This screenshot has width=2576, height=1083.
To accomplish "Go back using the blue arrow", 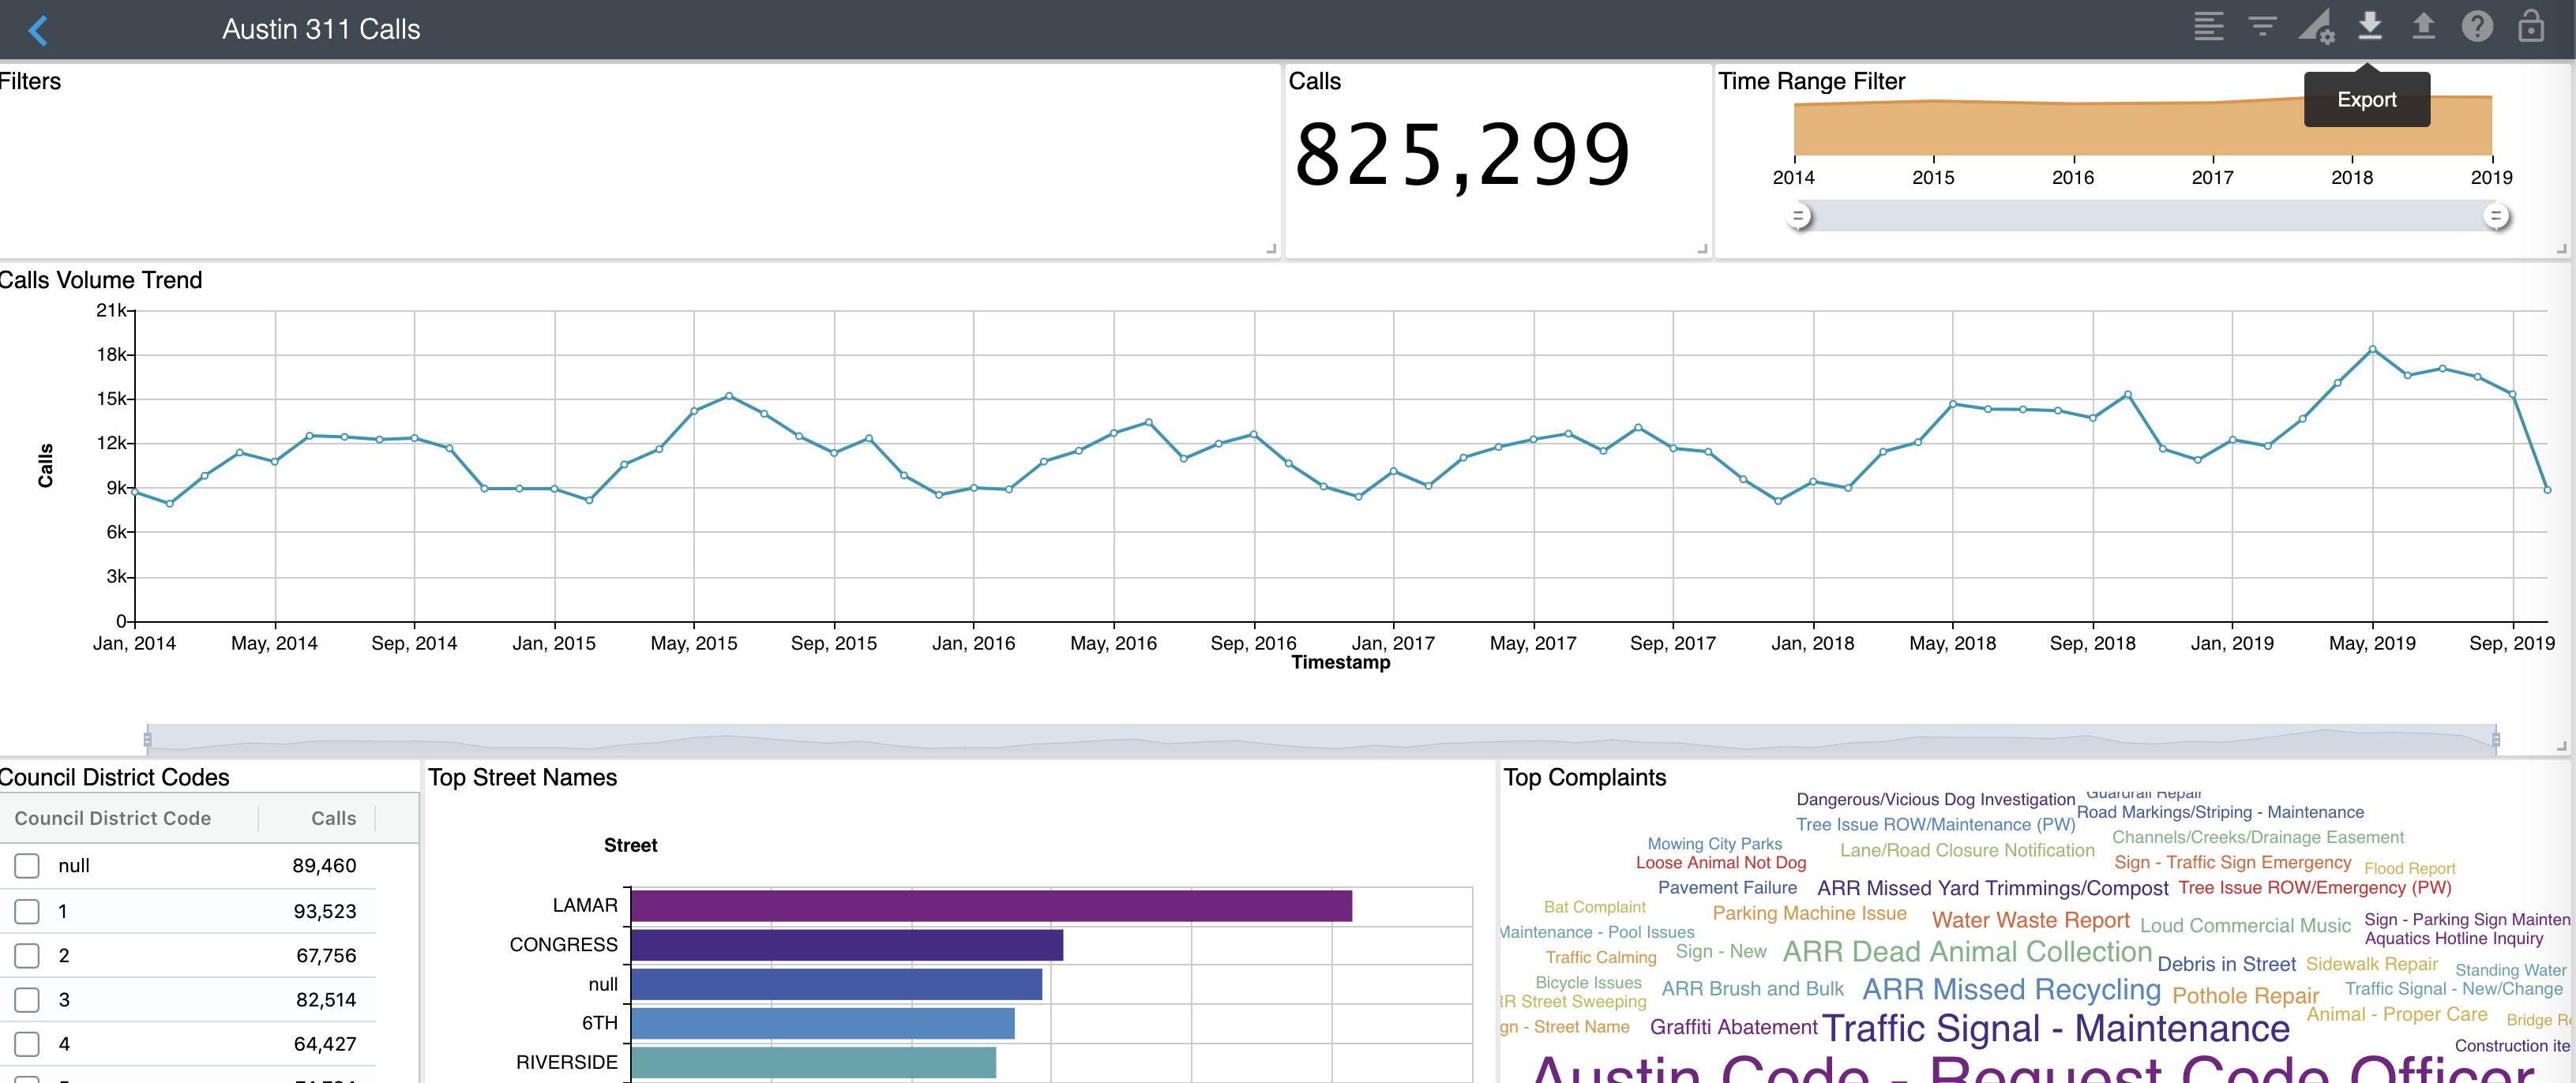I will pyautogui.click(x=38, y=30).
